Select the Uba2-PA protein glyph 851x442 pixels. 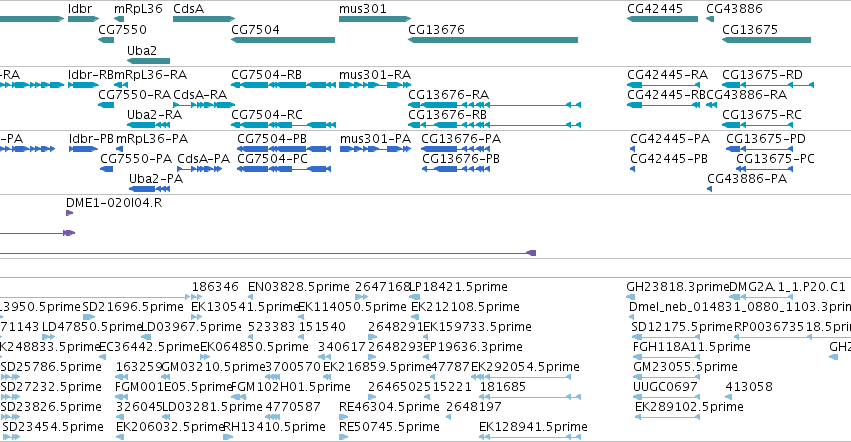coord(149,189)
